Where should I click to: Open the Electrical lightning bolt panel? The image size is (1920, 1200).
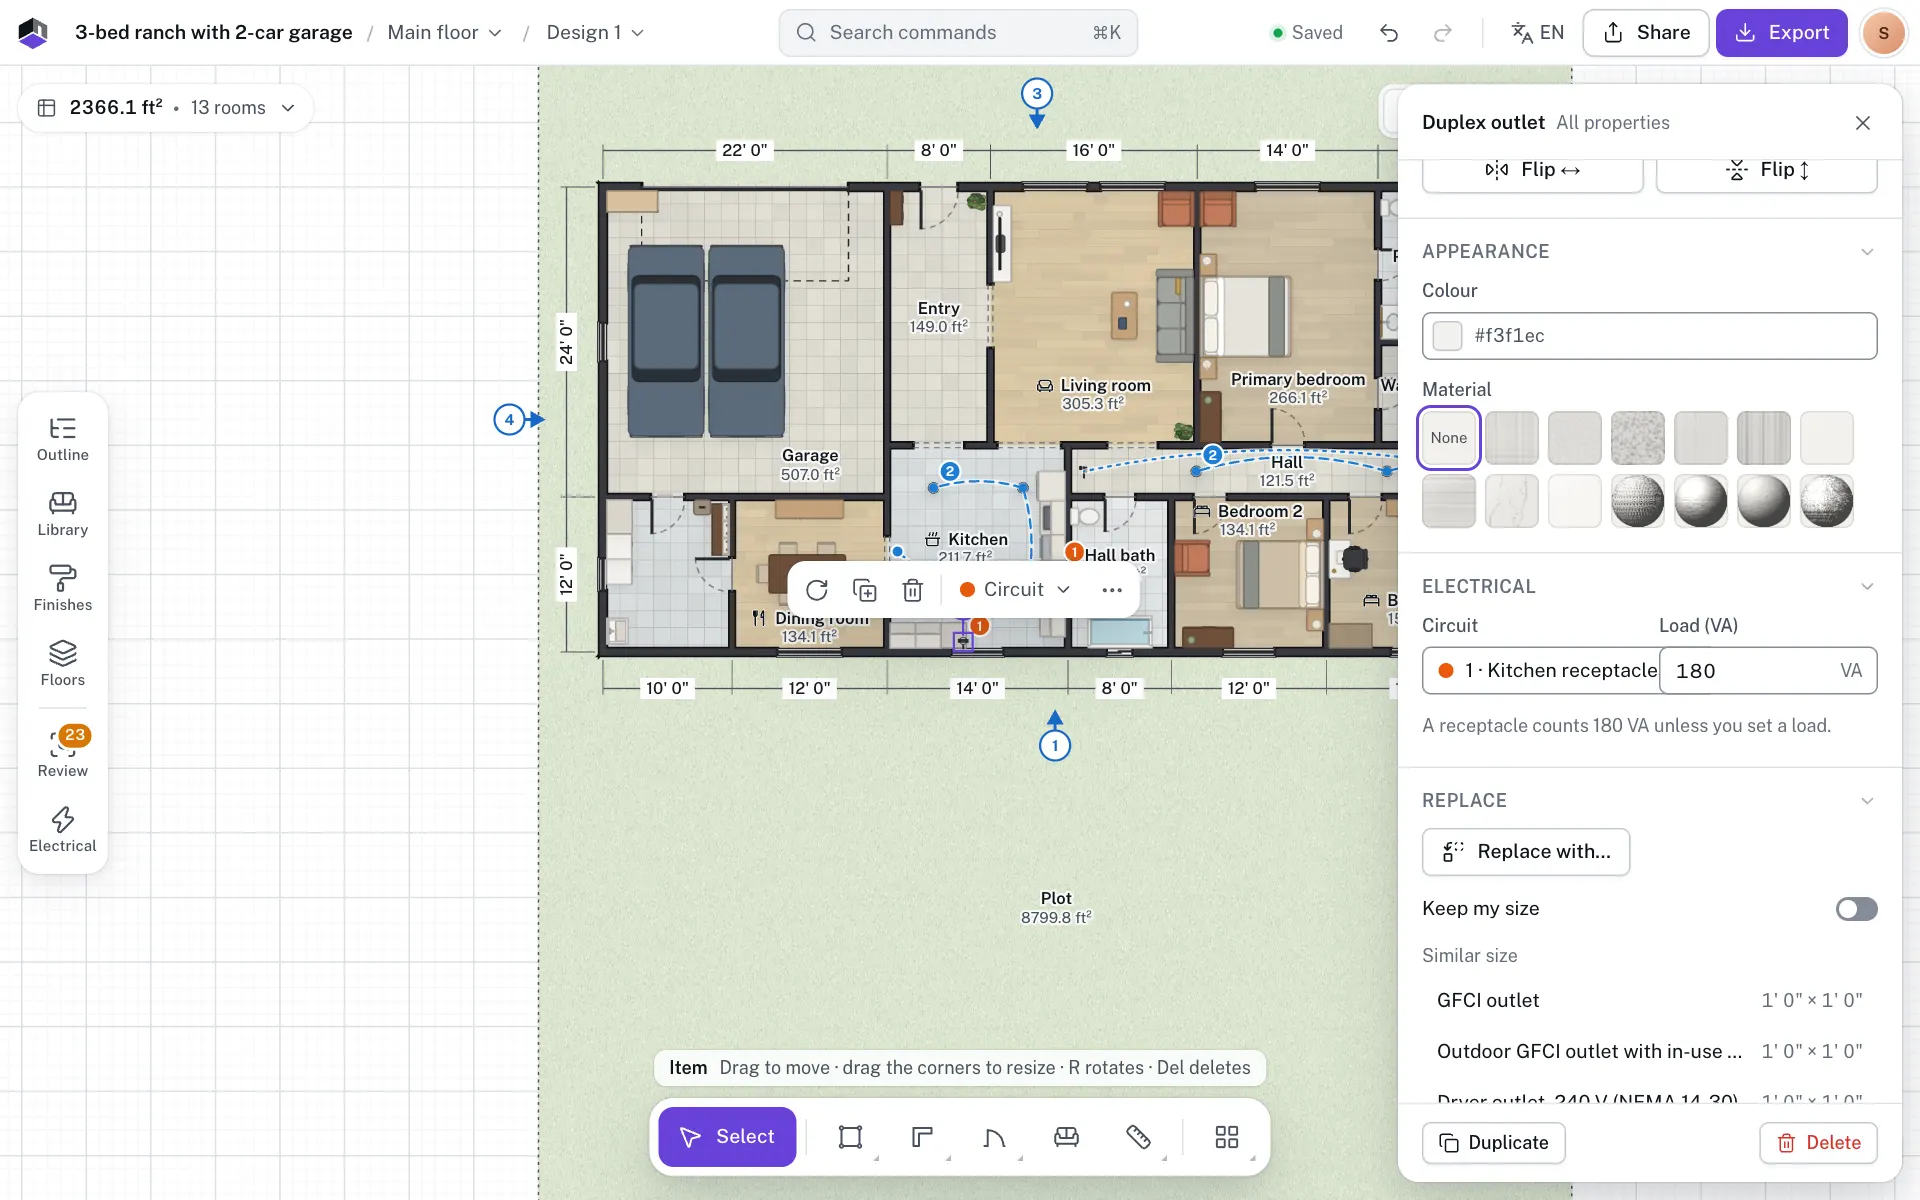(x=63, y=830)
